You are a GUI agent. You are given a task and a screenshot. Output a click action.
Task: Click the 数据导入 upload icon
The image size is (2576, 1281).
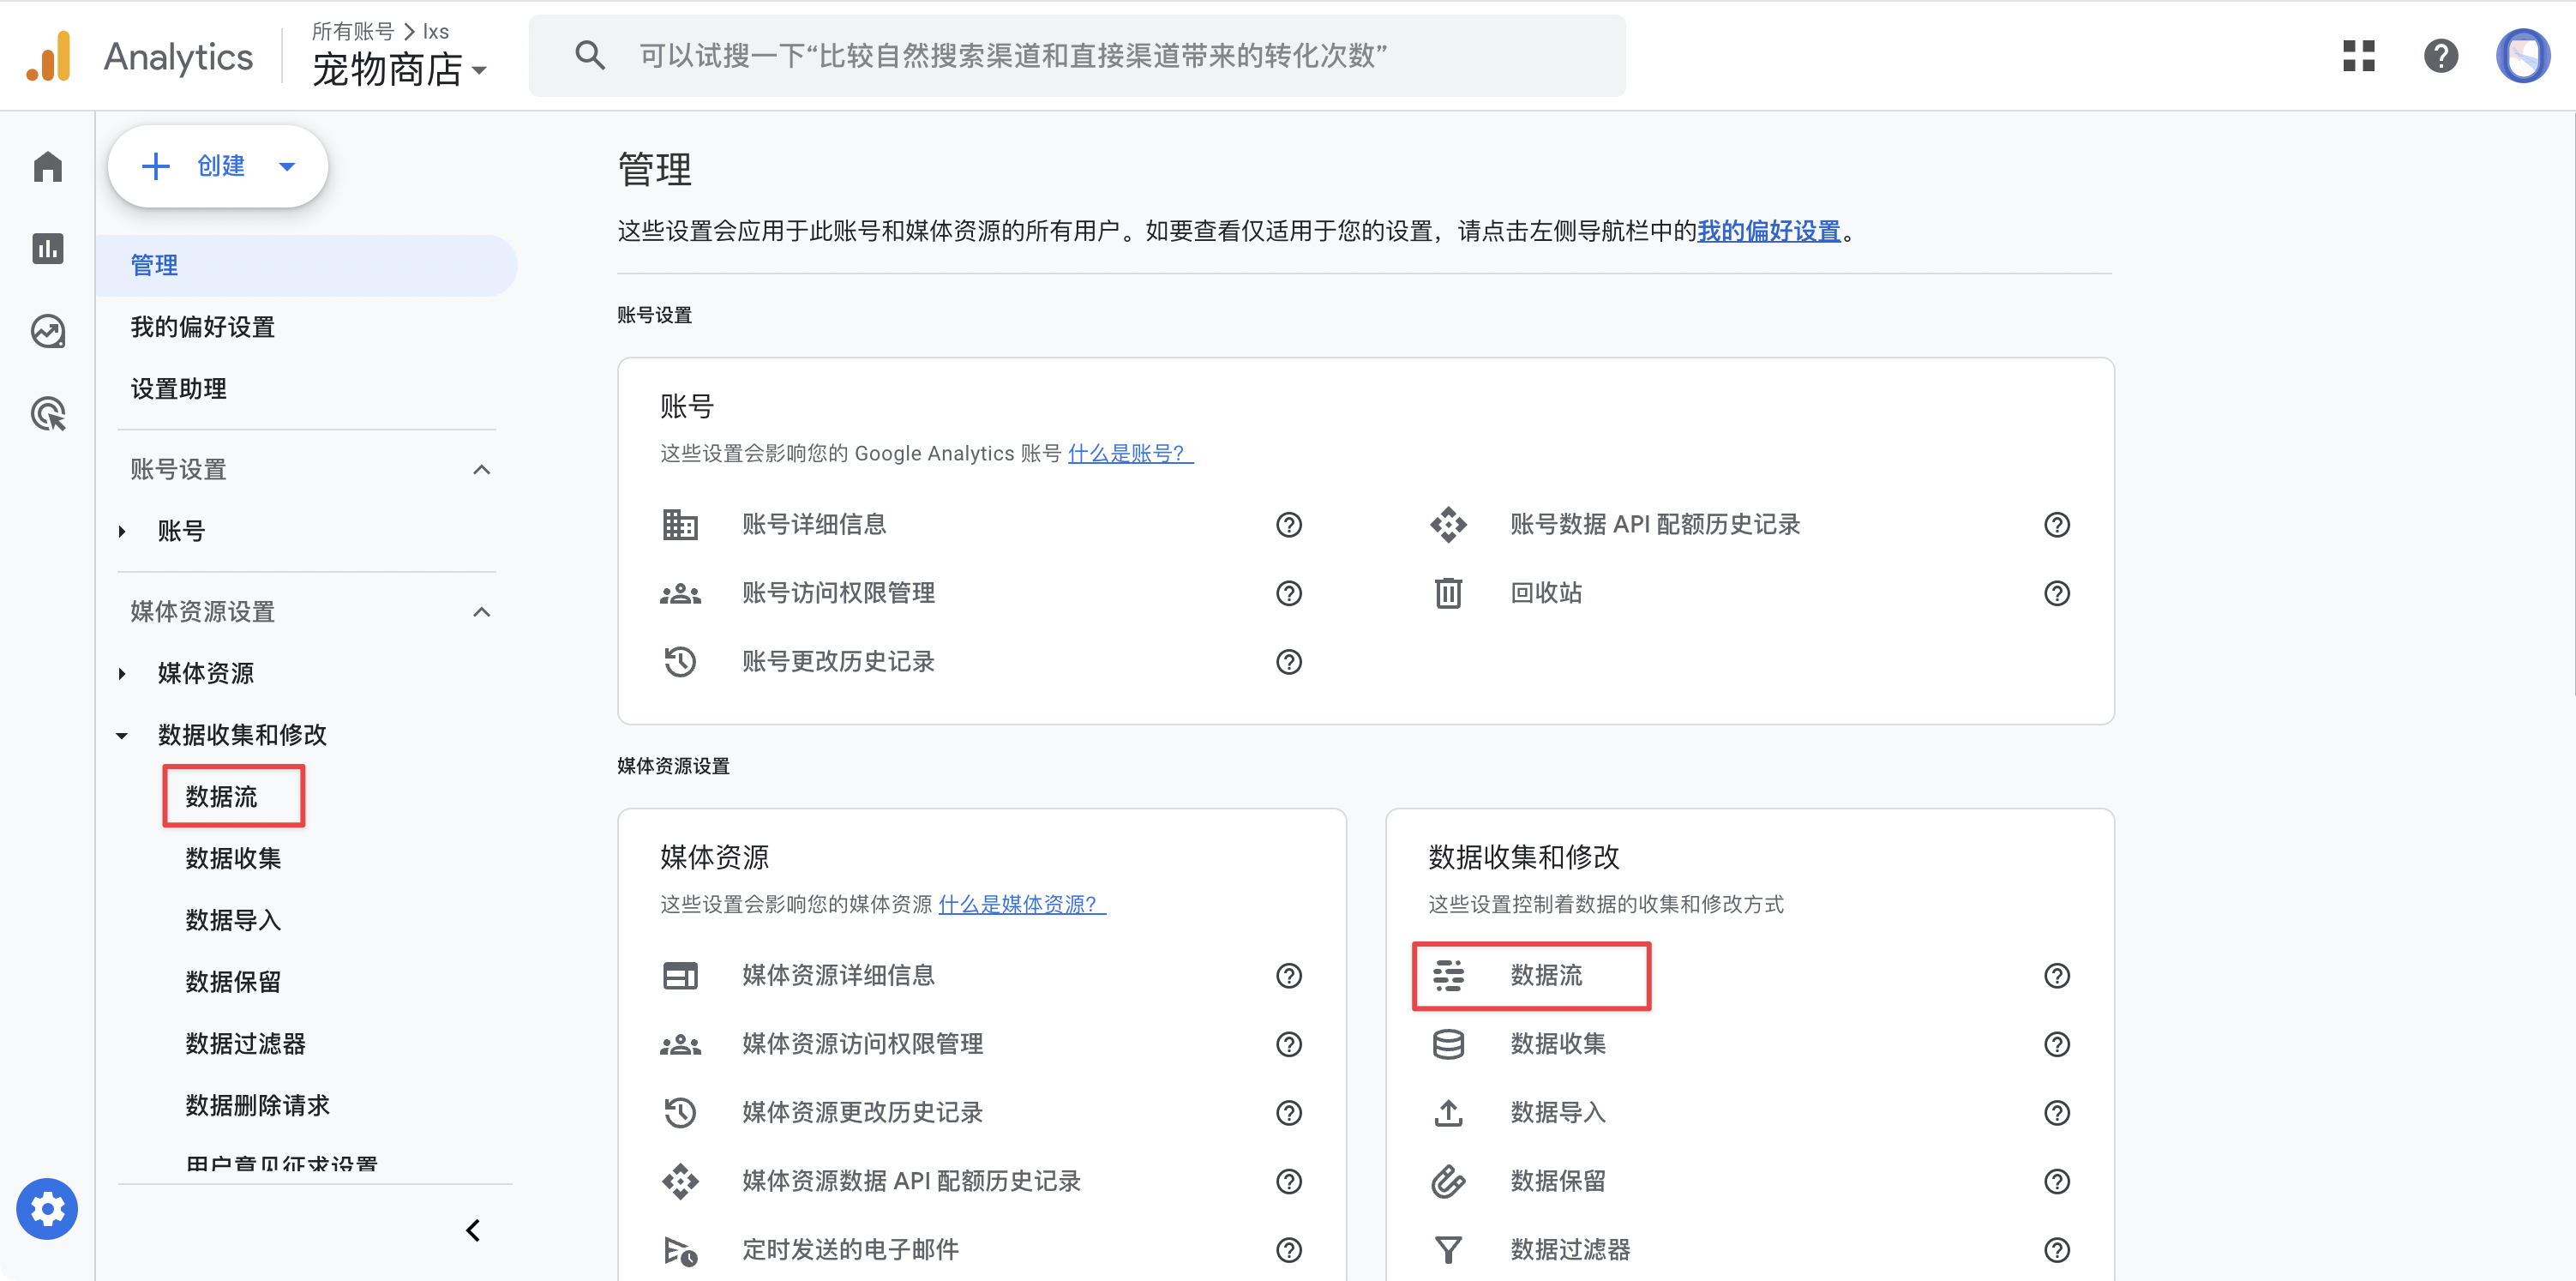point(1449,1112)
